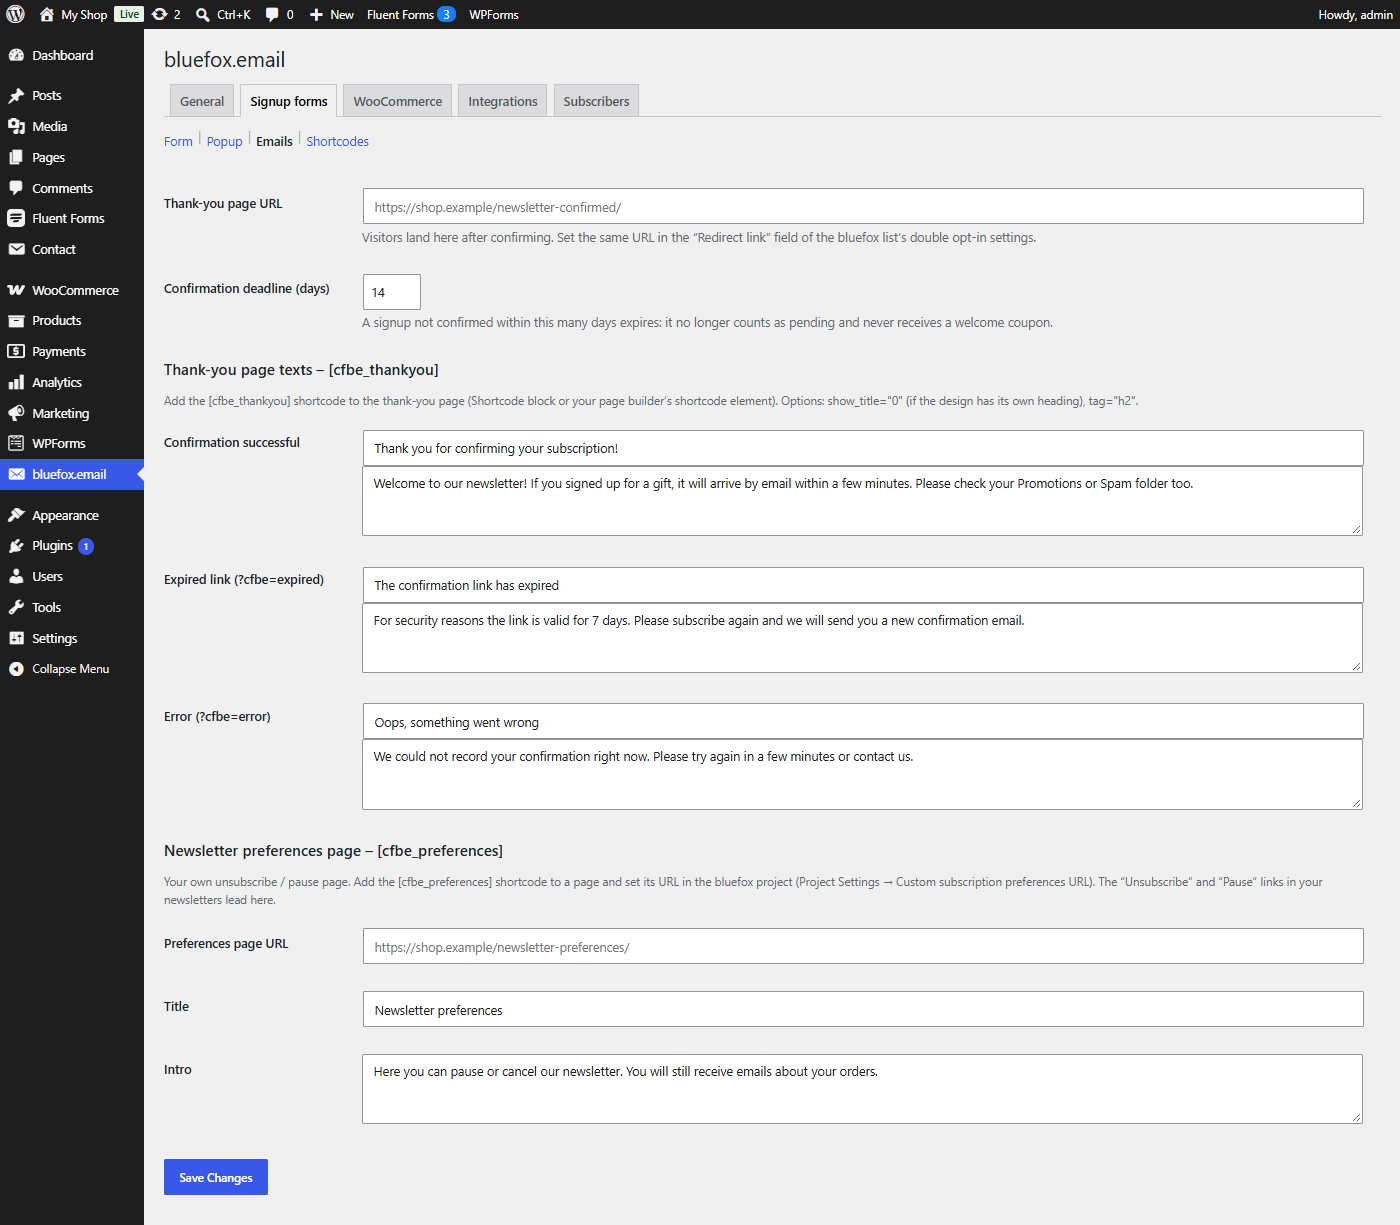Open Dashboard icon in sidebar
This screenshot has height=1225, width=1400.
[16, 55]
